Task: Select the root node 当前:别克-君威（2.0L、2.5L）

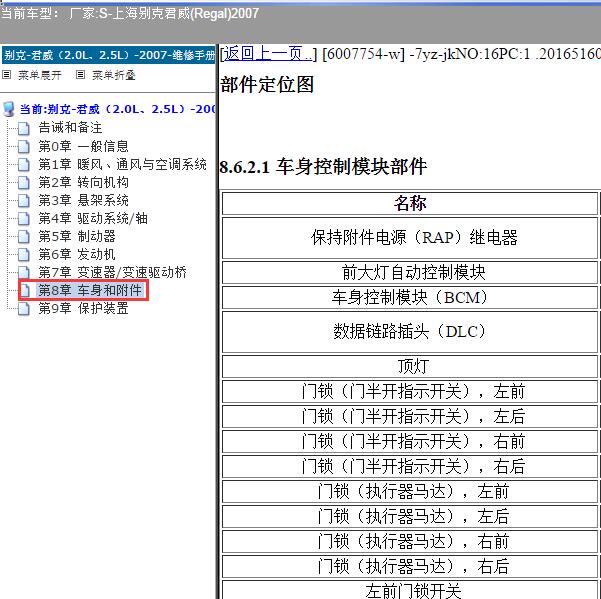Action: coord(117,109)
